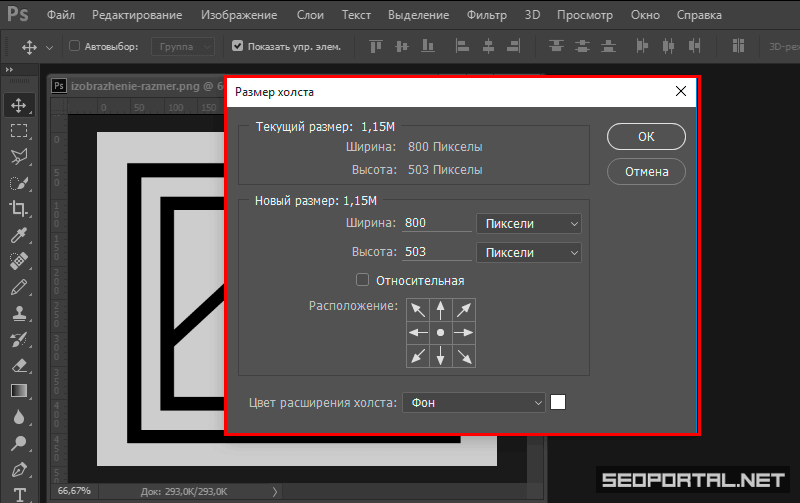Select the Crop tool
The height and width of the screenshot is (503, 800).
pos(18,209)
